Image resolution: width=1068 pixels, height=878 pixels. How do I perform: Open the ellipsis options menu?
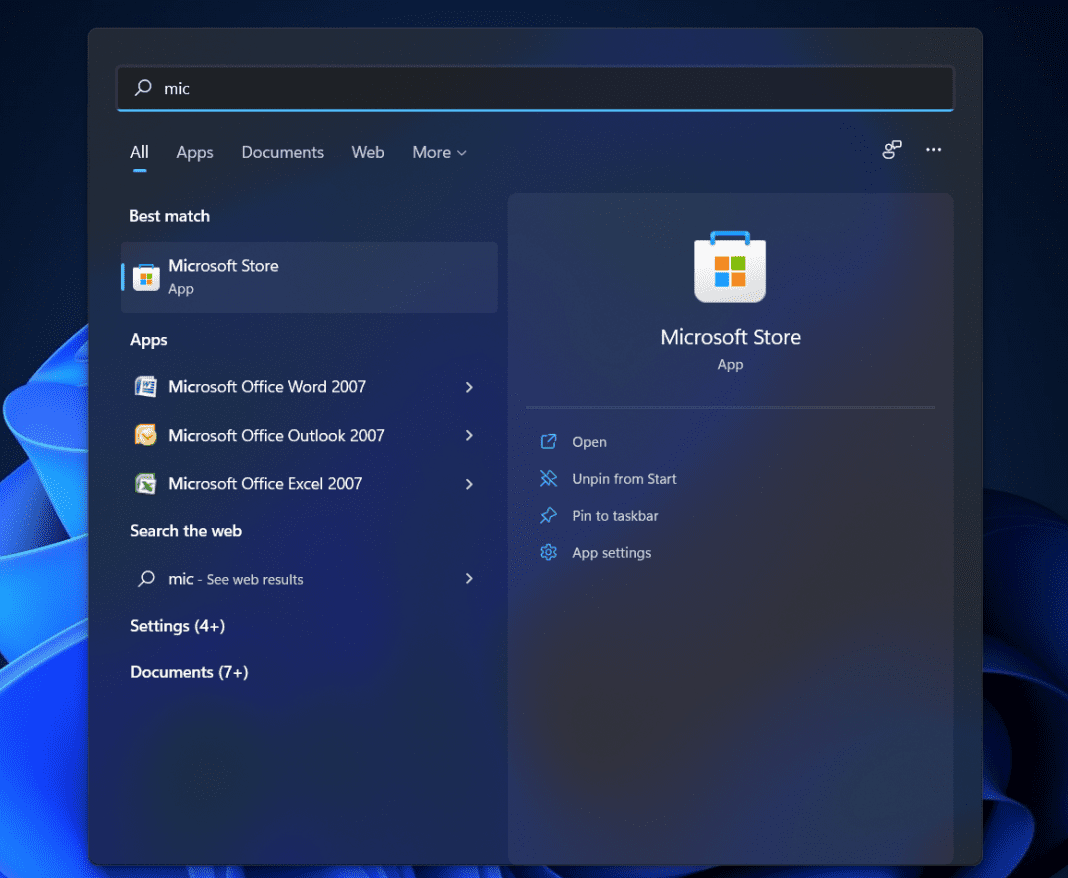point(933,150)
